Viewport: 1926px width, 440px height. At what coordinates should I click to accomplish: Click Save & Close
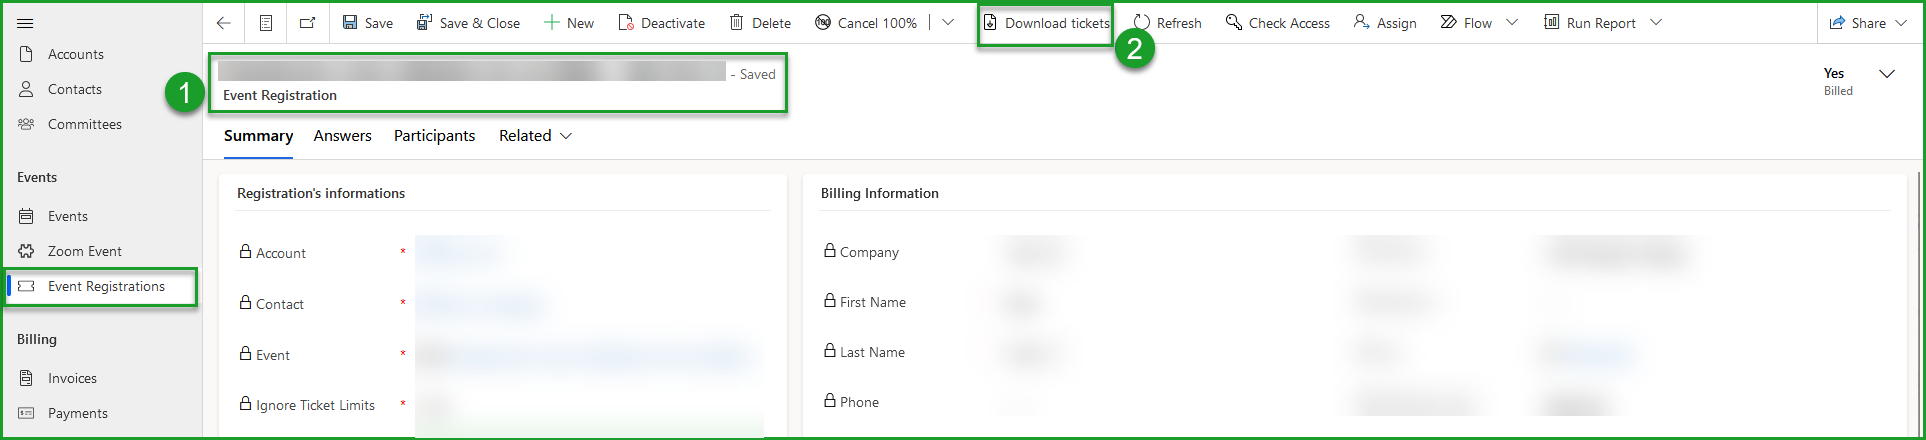coord(468,23)
